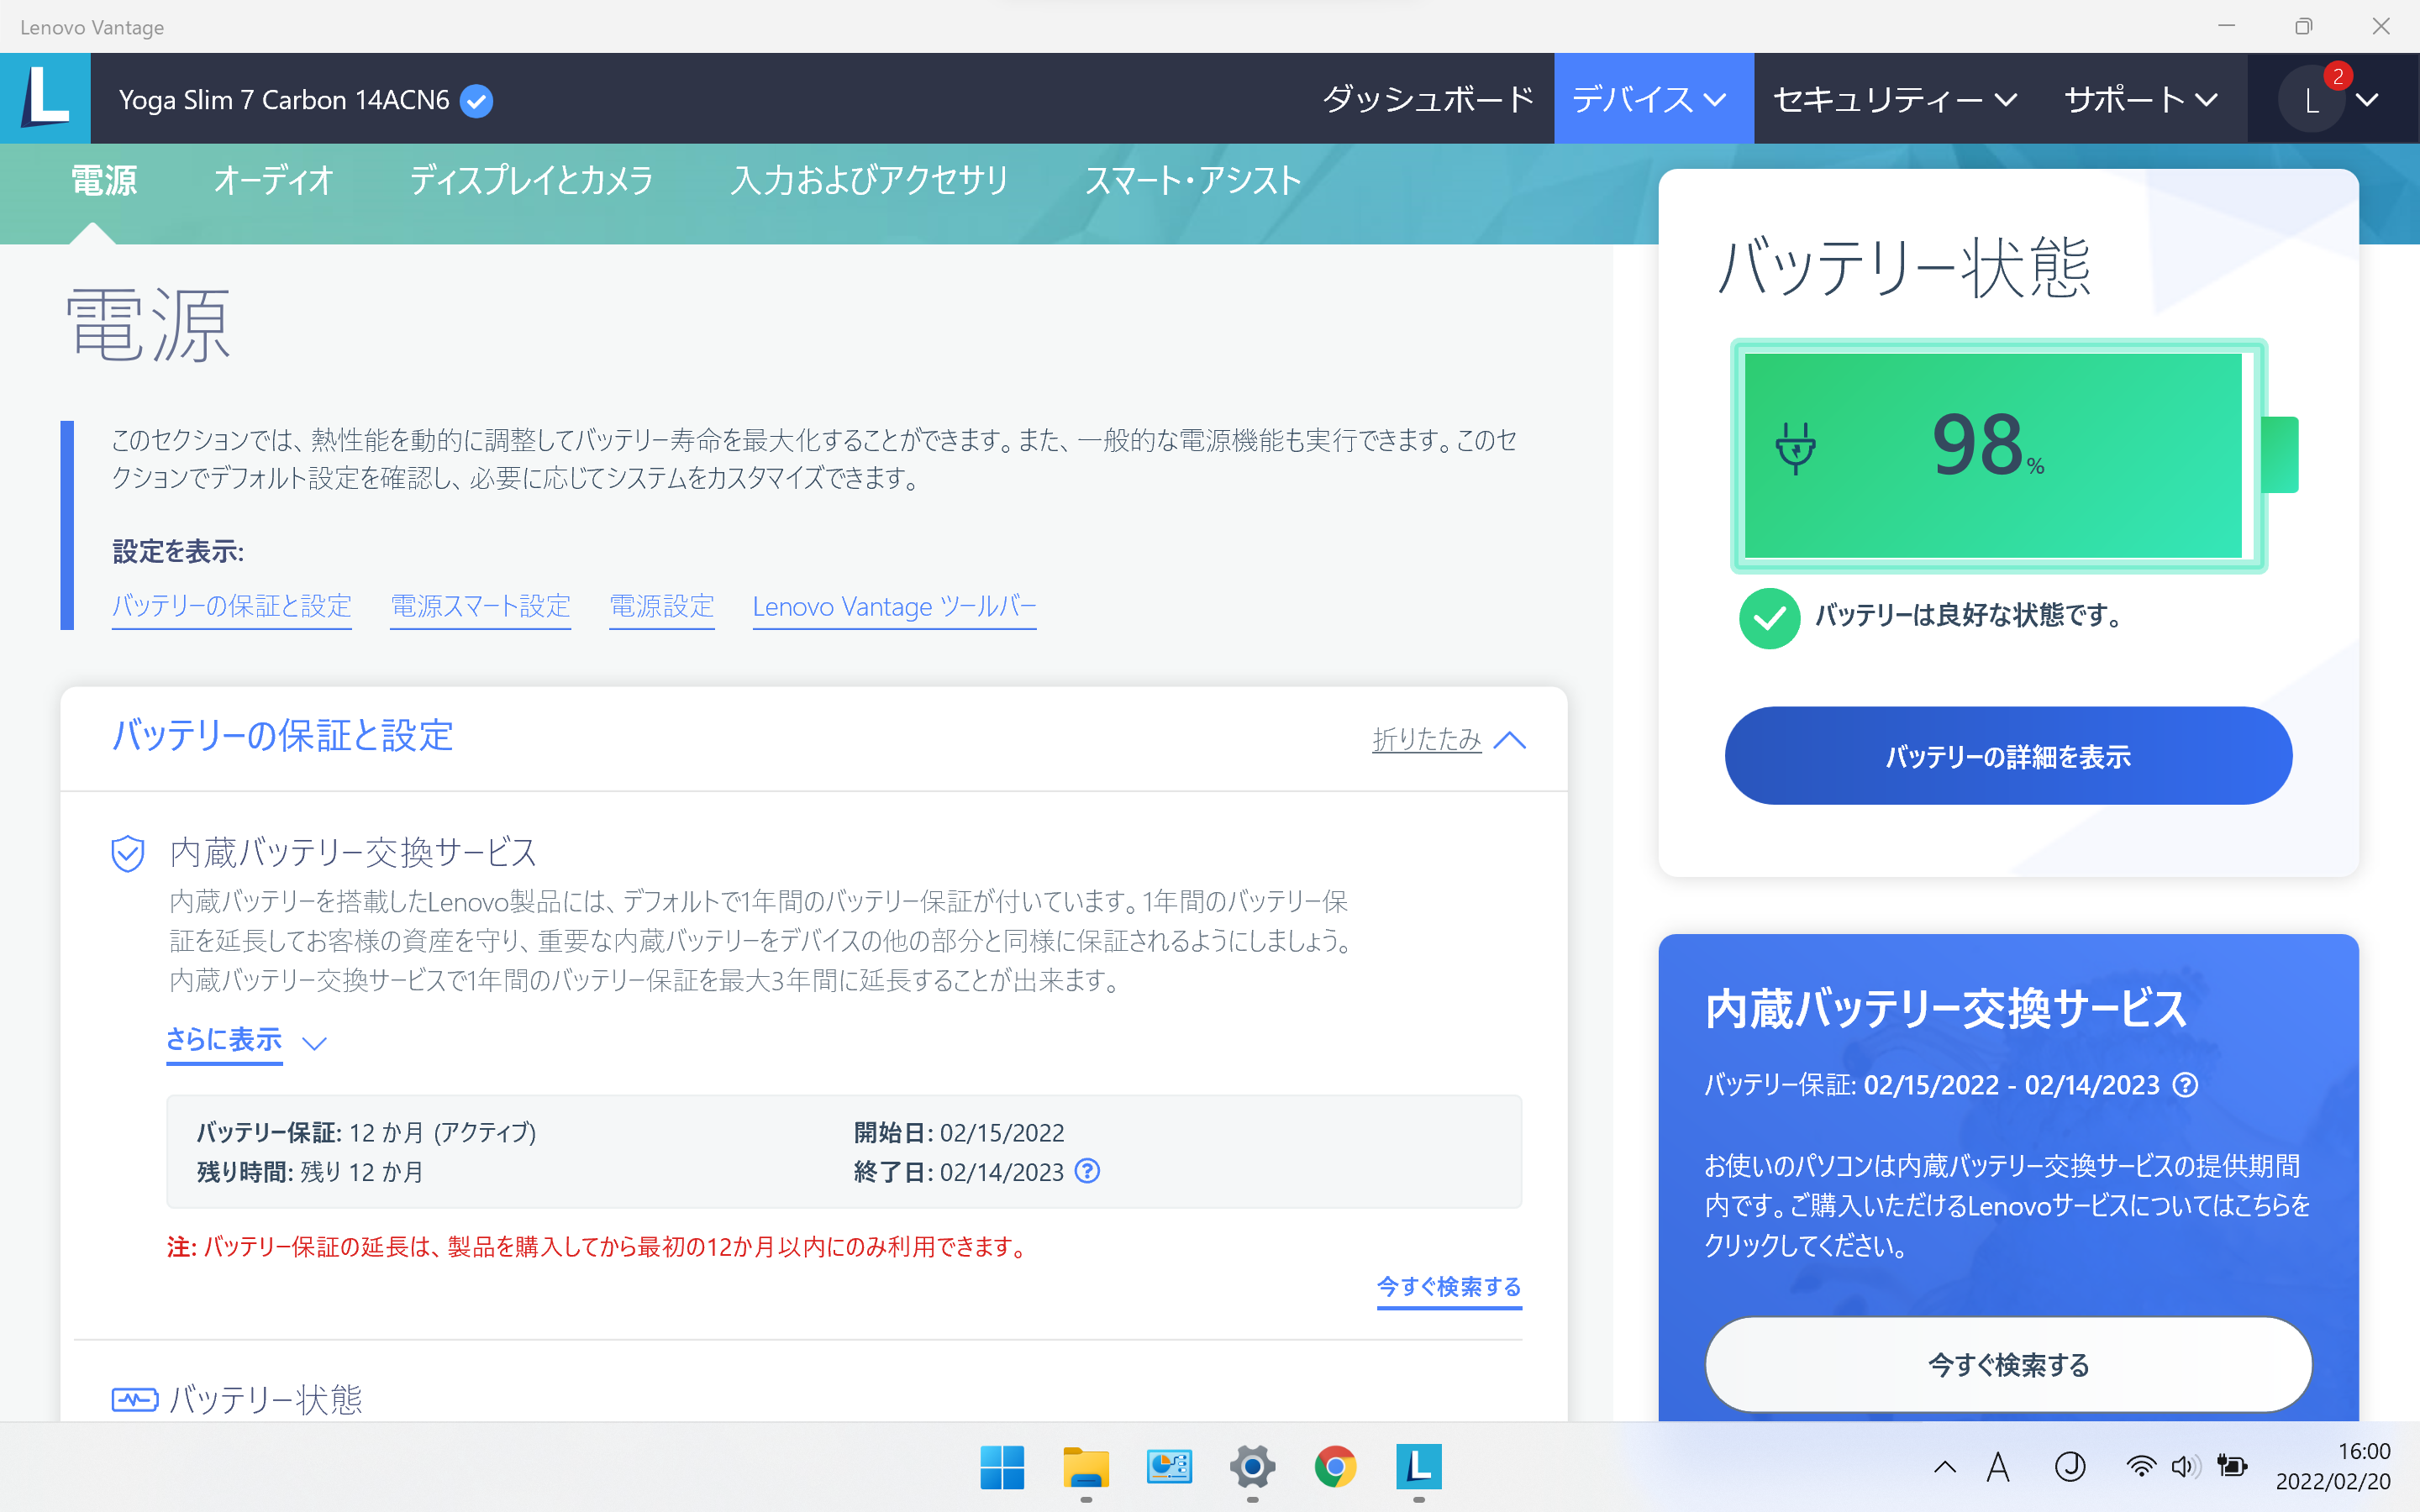Switch to the オーディオ tab
2420x1512 pixels.
pos(273,181)
